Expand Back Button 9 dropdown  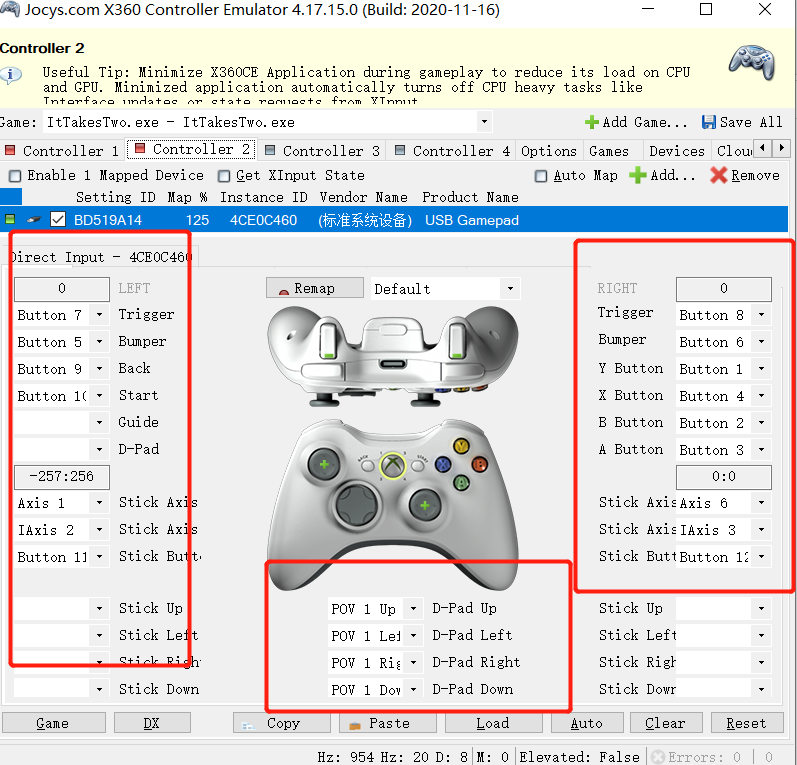pos(99,369)
